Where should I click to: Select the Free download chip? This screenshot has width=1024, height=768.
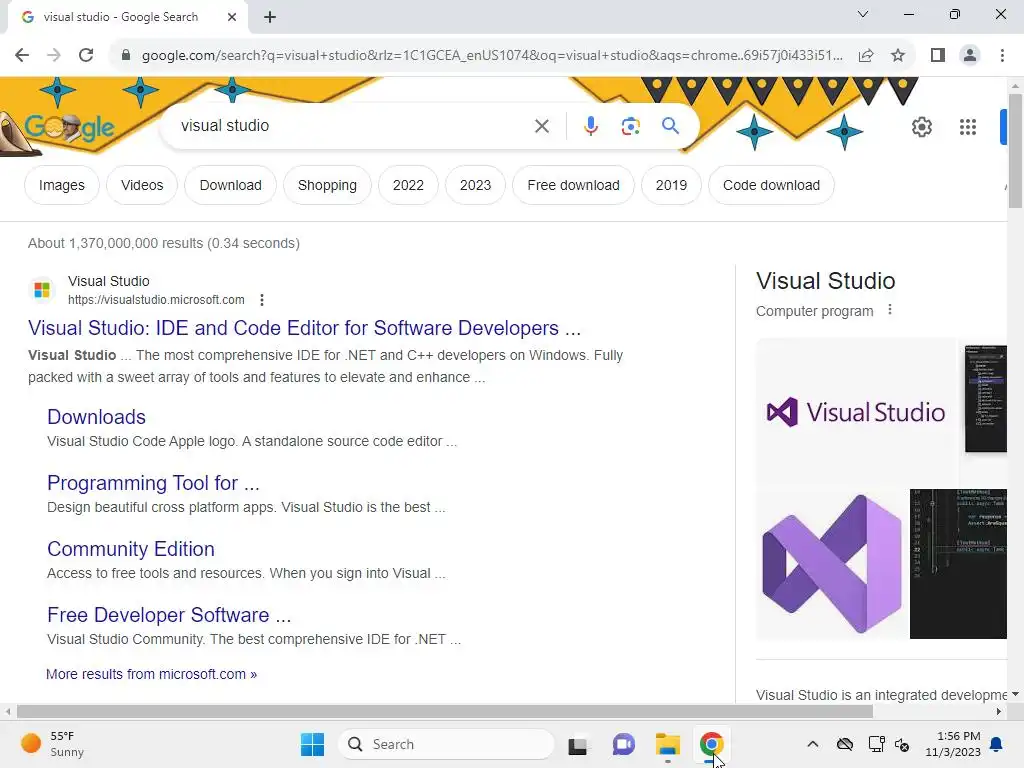[x=573, y=185]
